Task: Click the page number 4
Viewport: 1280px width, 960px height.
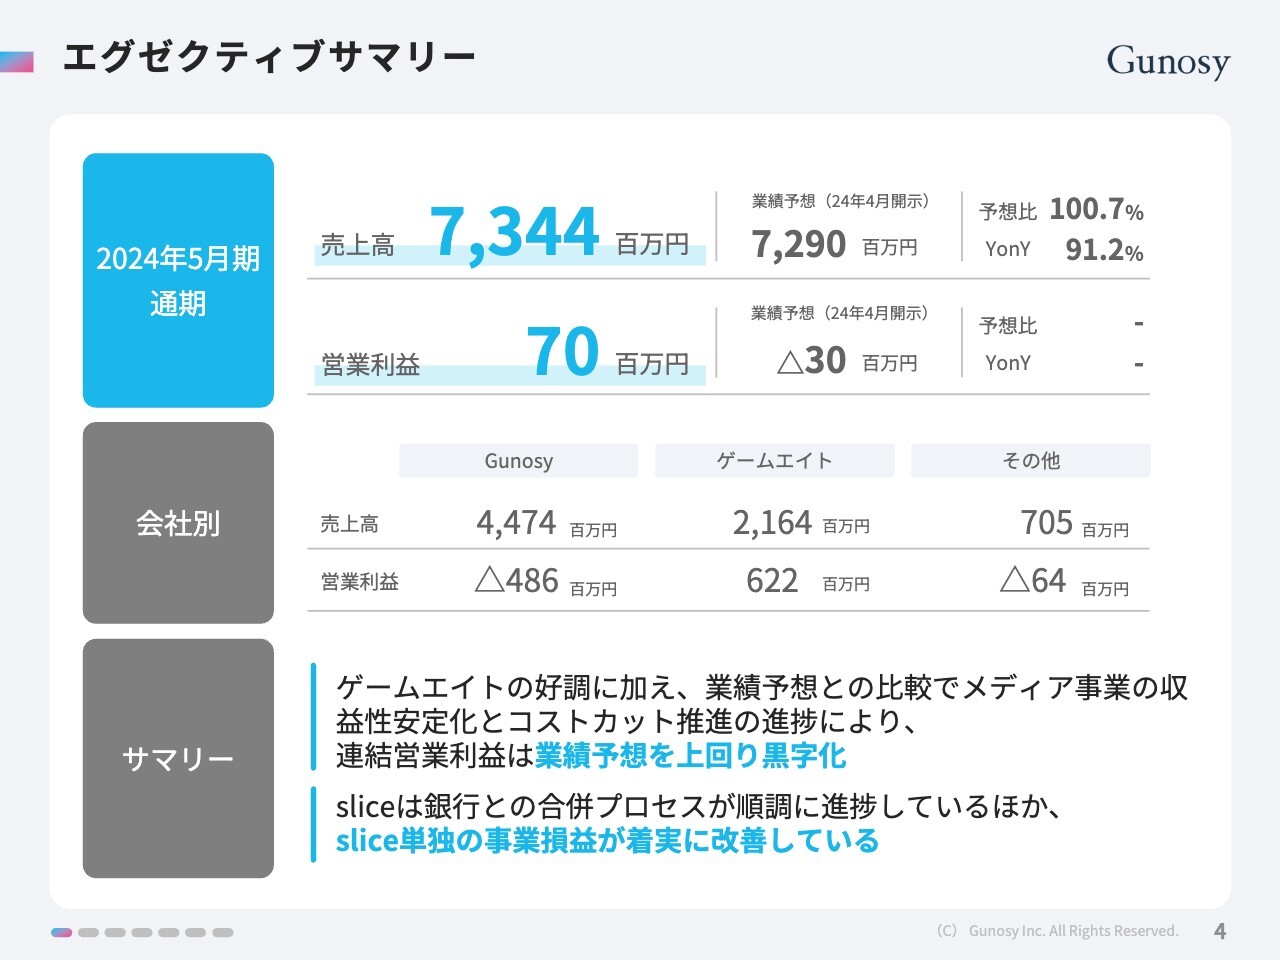Action: [x=1219, y=931]
